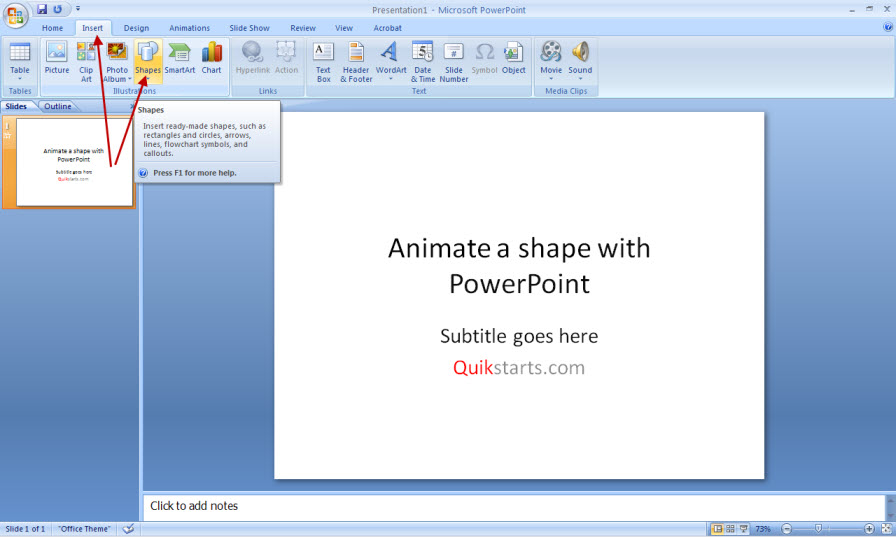The height and width of the screenshot is (537, 896).
Task: Click the Quikstarts.com text on slide
Action: (519, 367)
